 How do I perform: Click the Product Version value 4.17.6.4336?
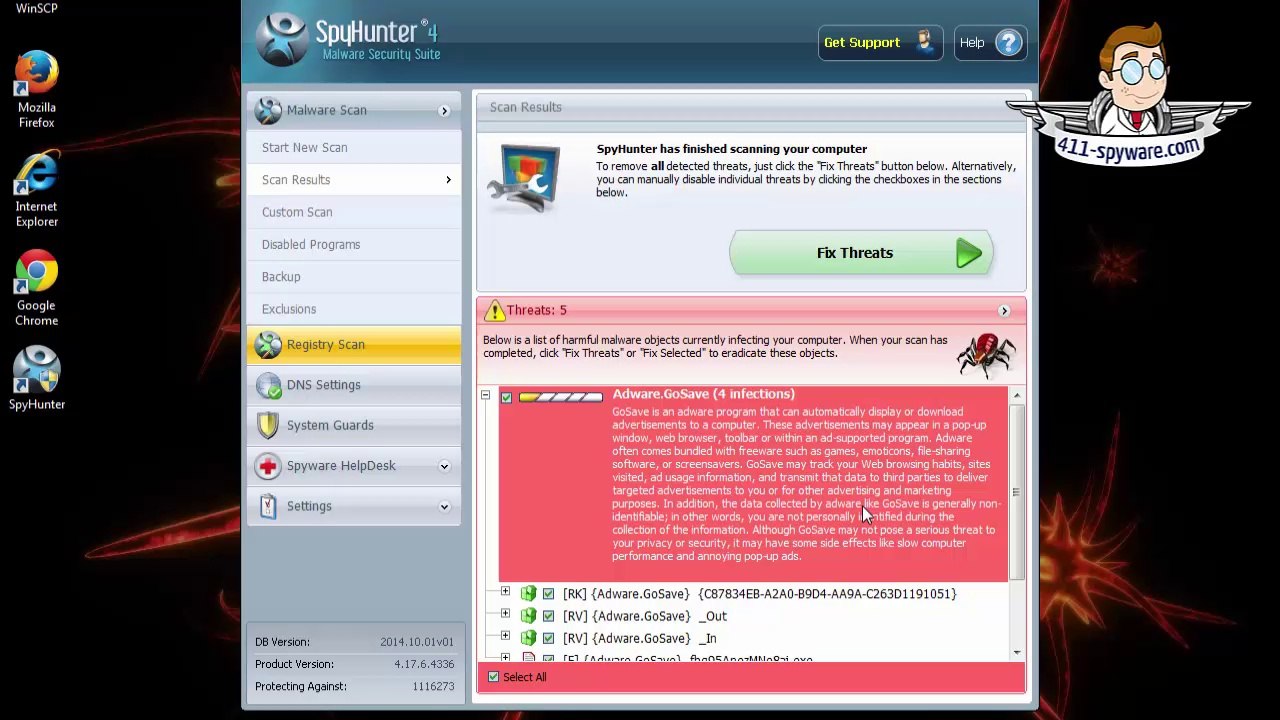click(x=424, y=664)
